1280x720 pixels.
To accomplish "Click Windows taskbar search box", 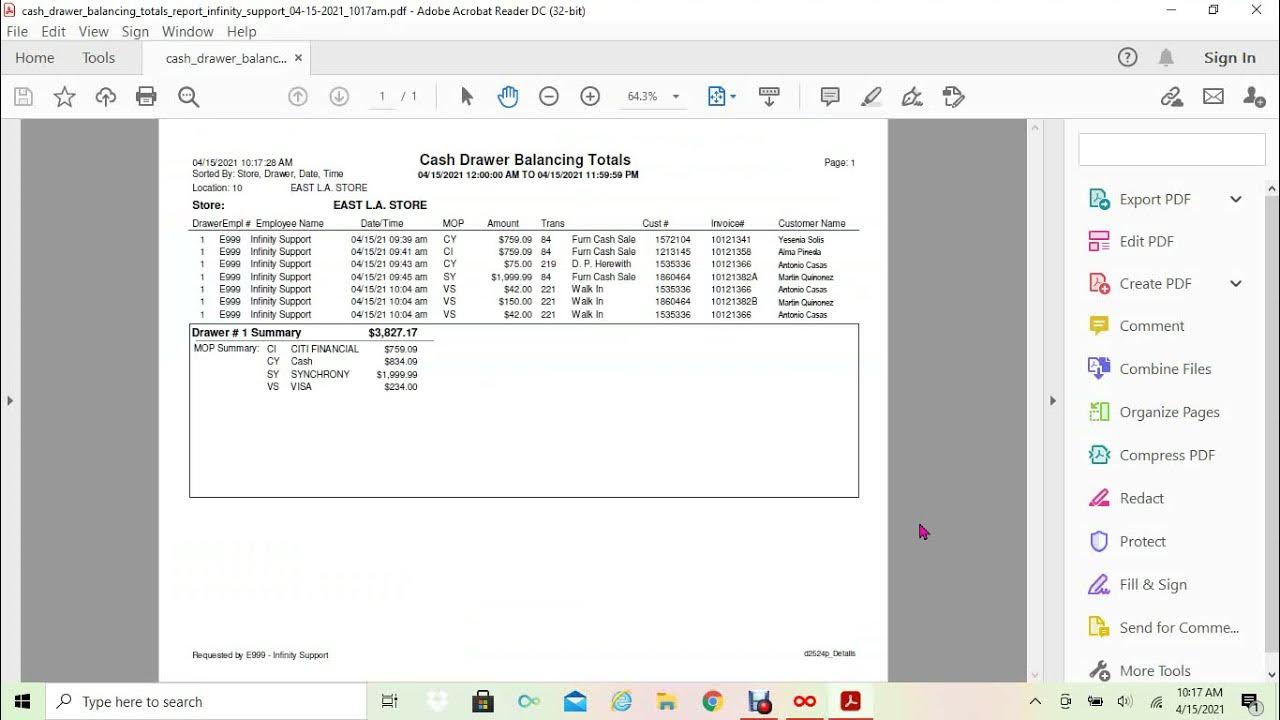I will [207, 701].
